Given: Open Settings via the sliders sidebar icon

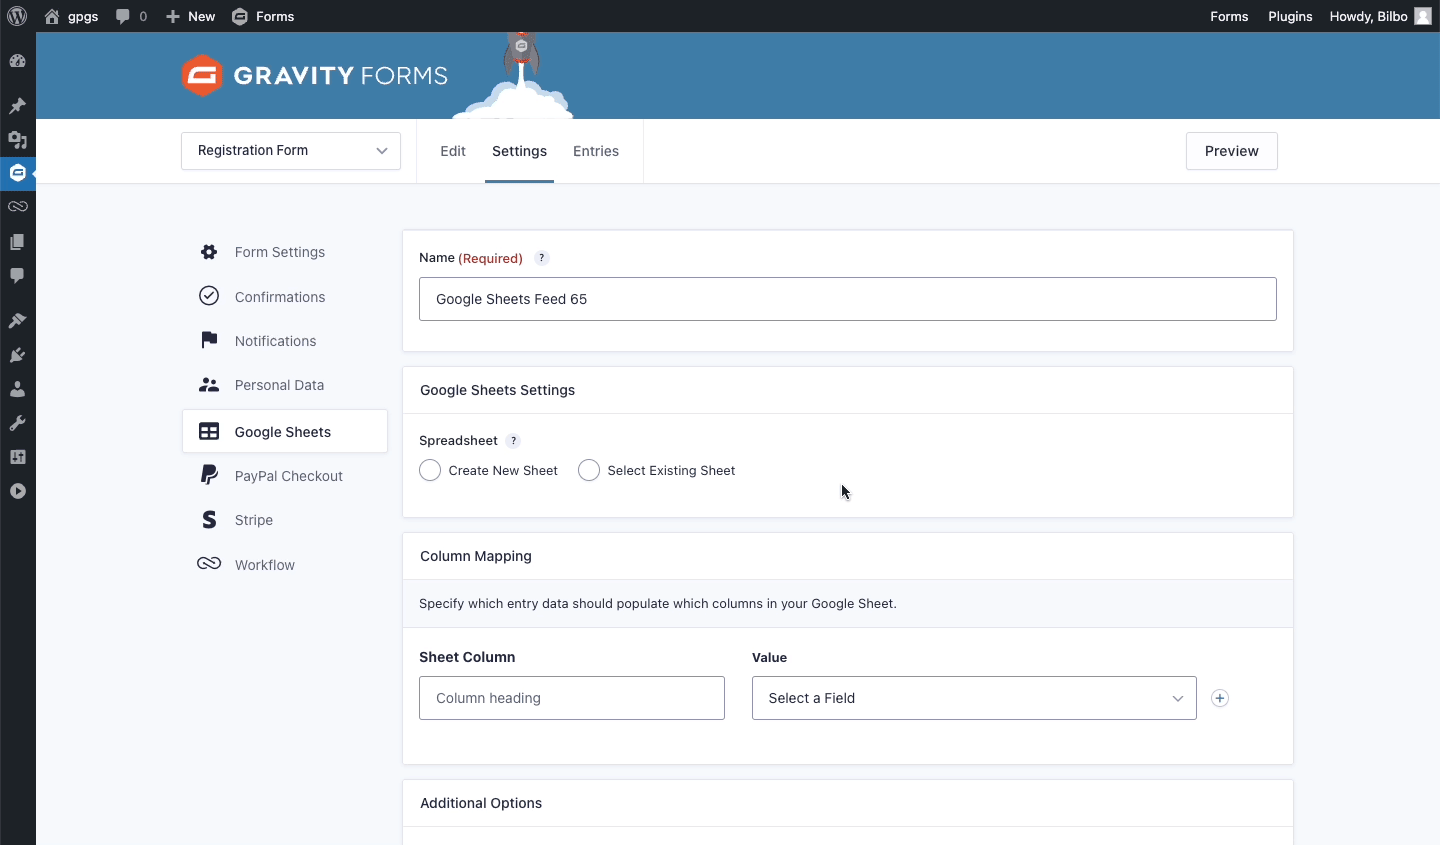Looking at the screenshot, I should click(x=17, y=457).
